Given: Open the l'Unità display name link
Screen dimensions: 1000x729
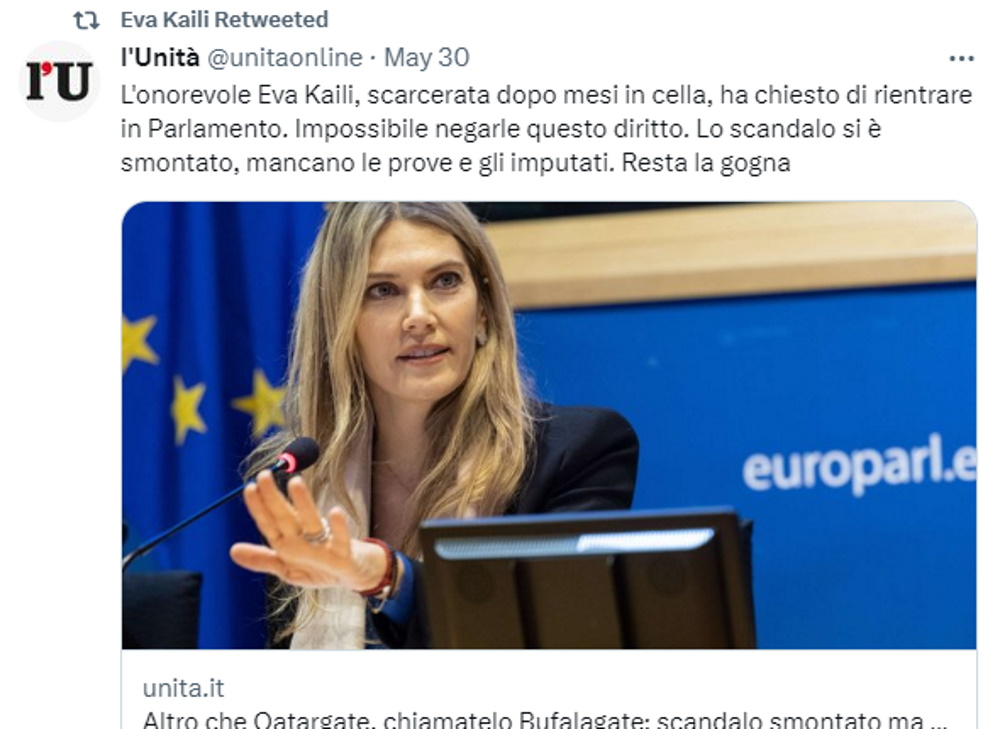Looking at the screenshot, I should (160, 57).
